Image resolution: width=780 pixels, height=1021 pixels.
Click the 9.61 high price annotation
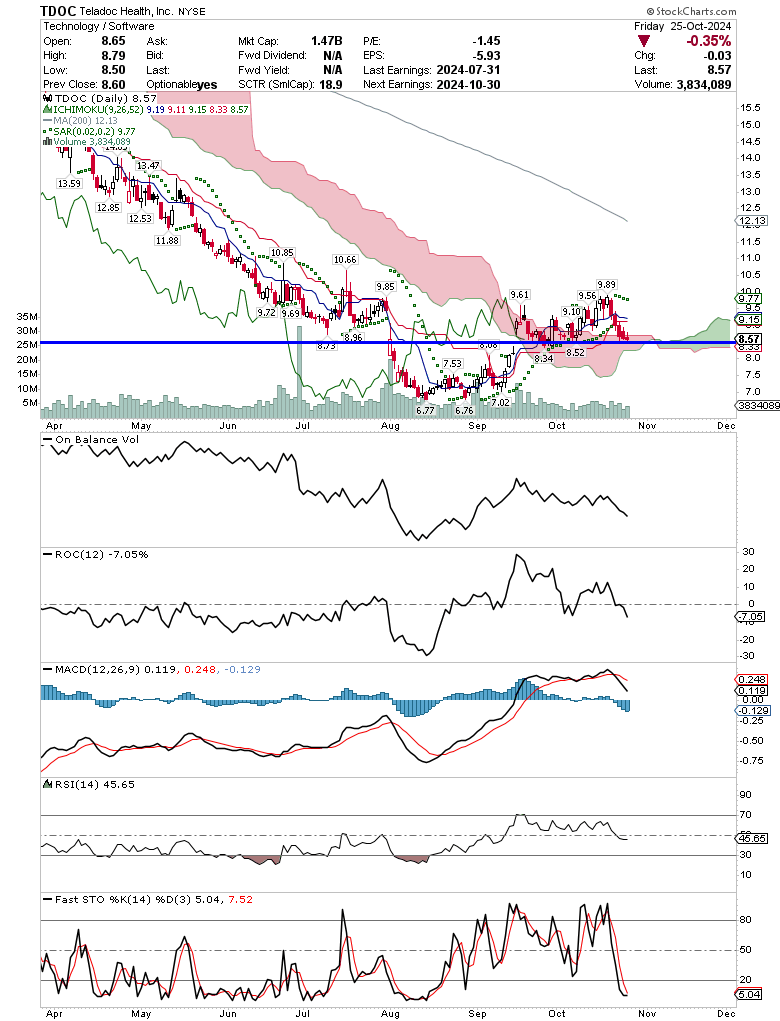[520, 294]
